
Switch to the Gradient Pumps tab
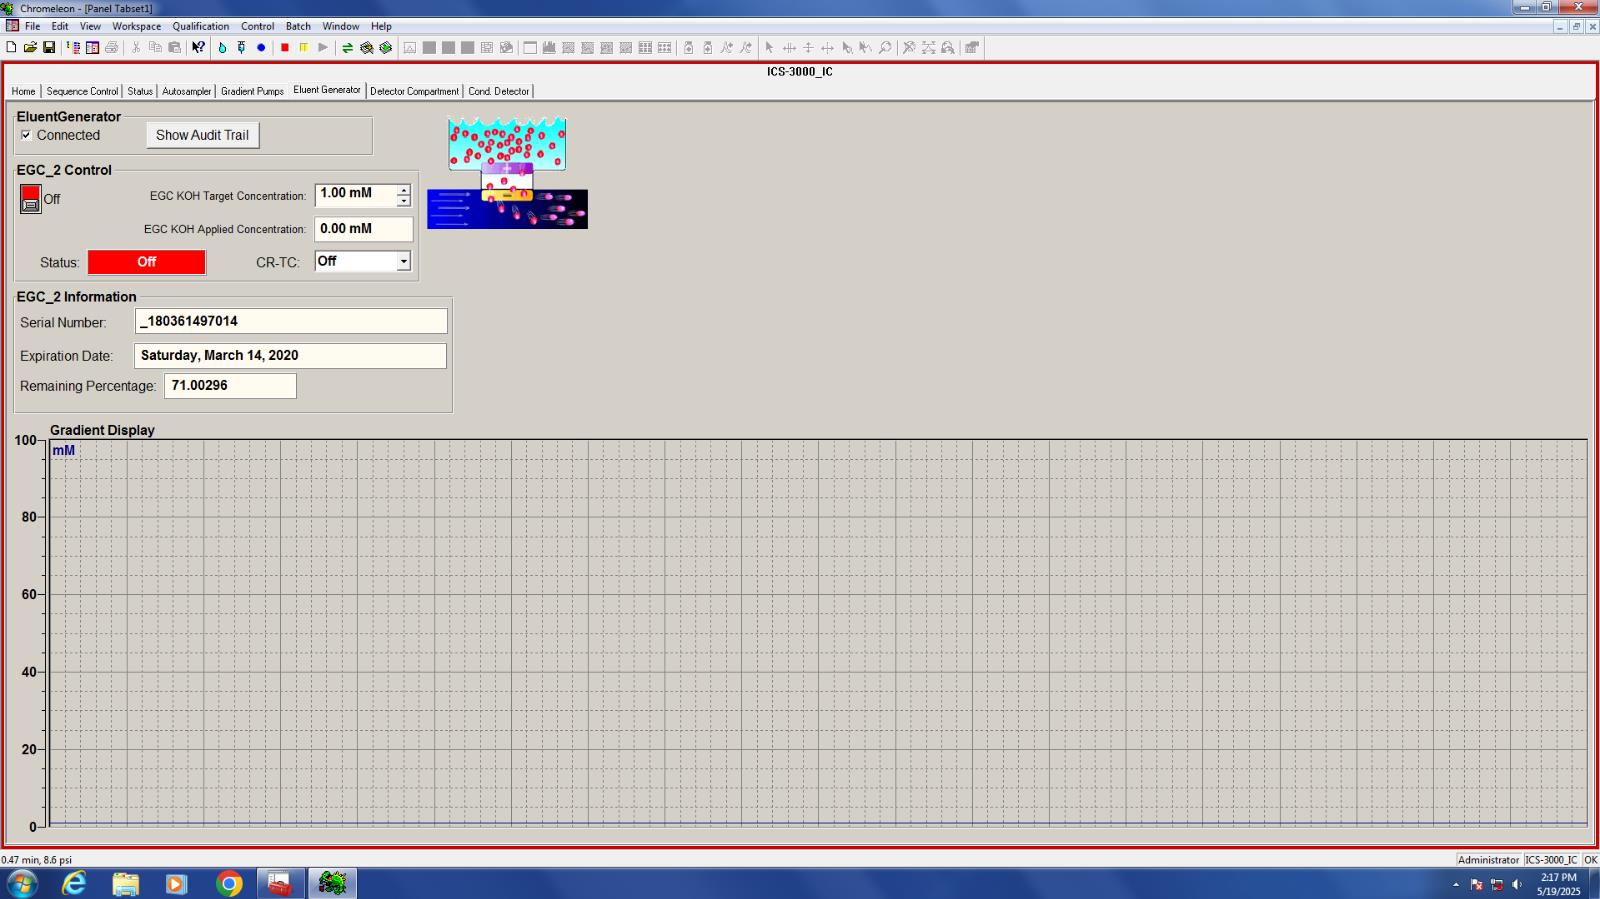pyautogui.click(x=252, y=91)
